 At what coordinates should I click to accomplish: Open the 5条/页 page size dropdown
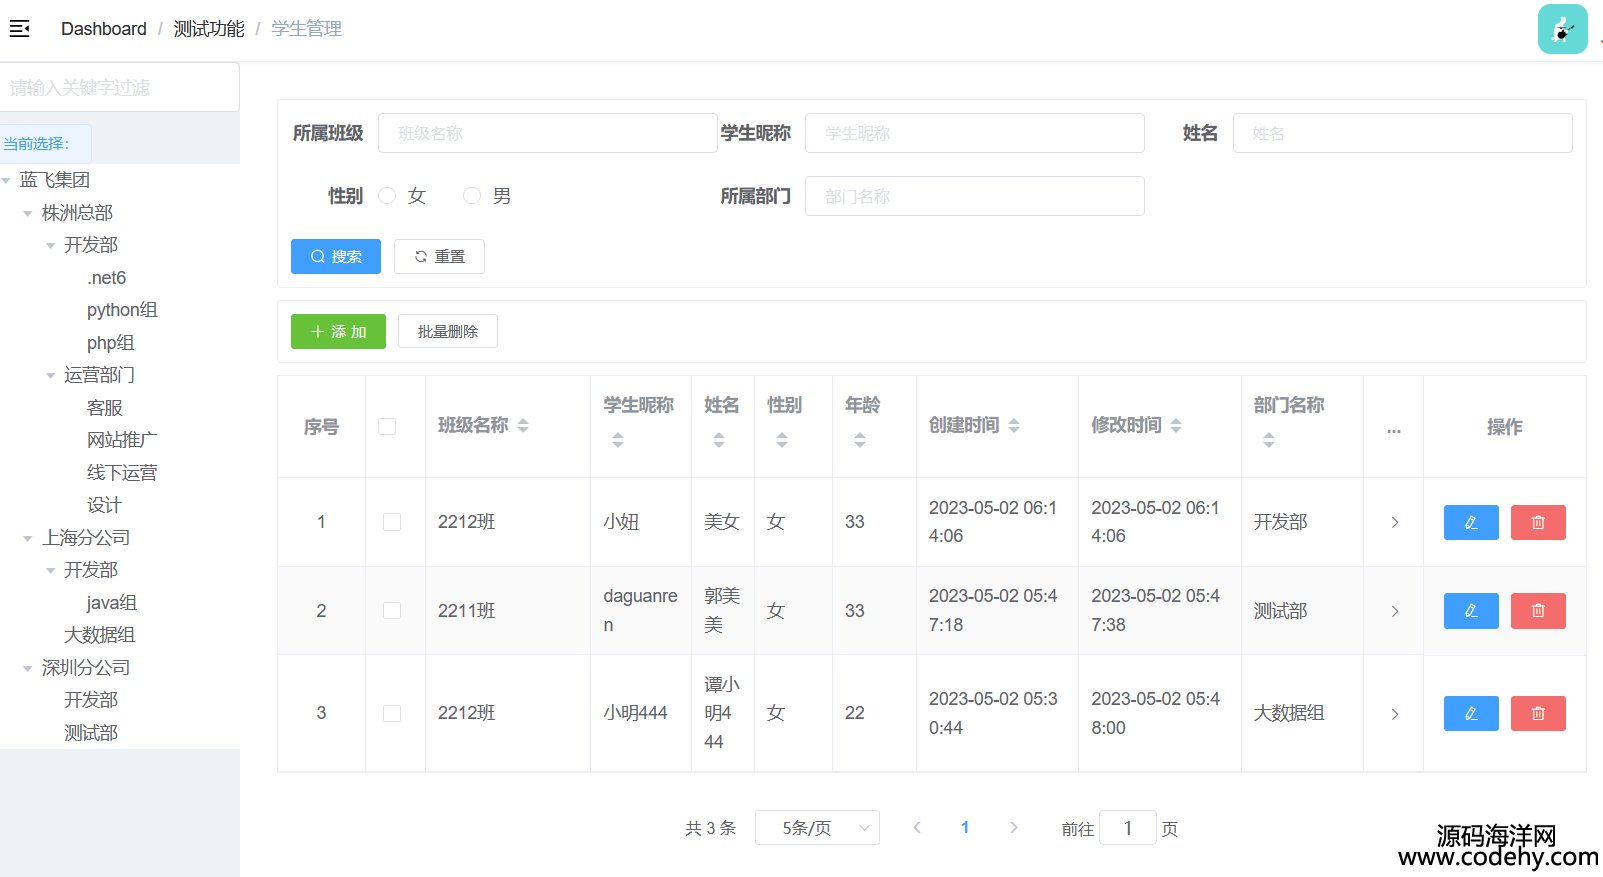817,828
